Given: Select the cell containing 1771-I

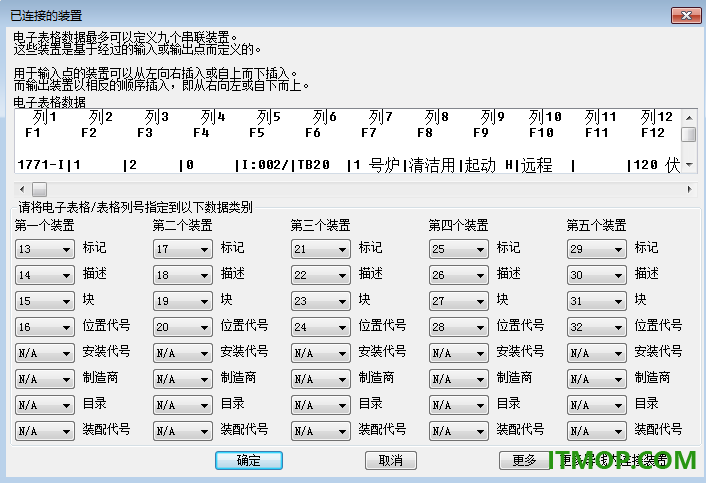Looking at the screenshot, I should coord(41,165).
